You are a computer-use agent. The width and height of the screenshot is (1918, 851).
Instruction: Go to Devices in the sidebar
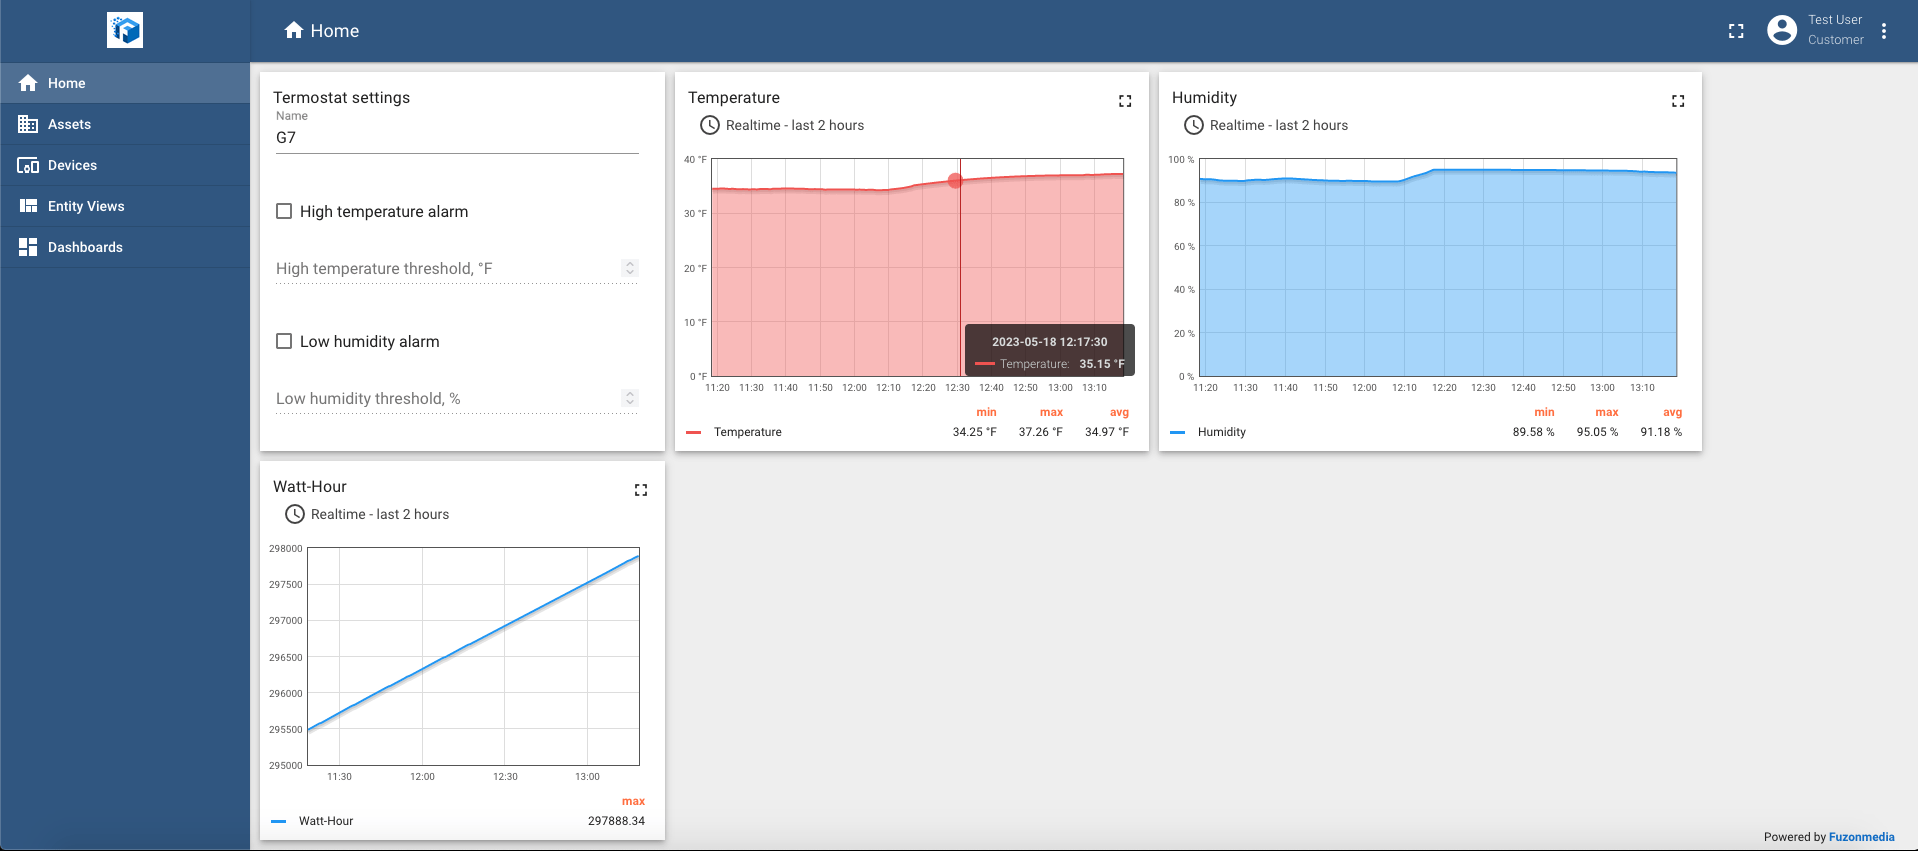72,165
